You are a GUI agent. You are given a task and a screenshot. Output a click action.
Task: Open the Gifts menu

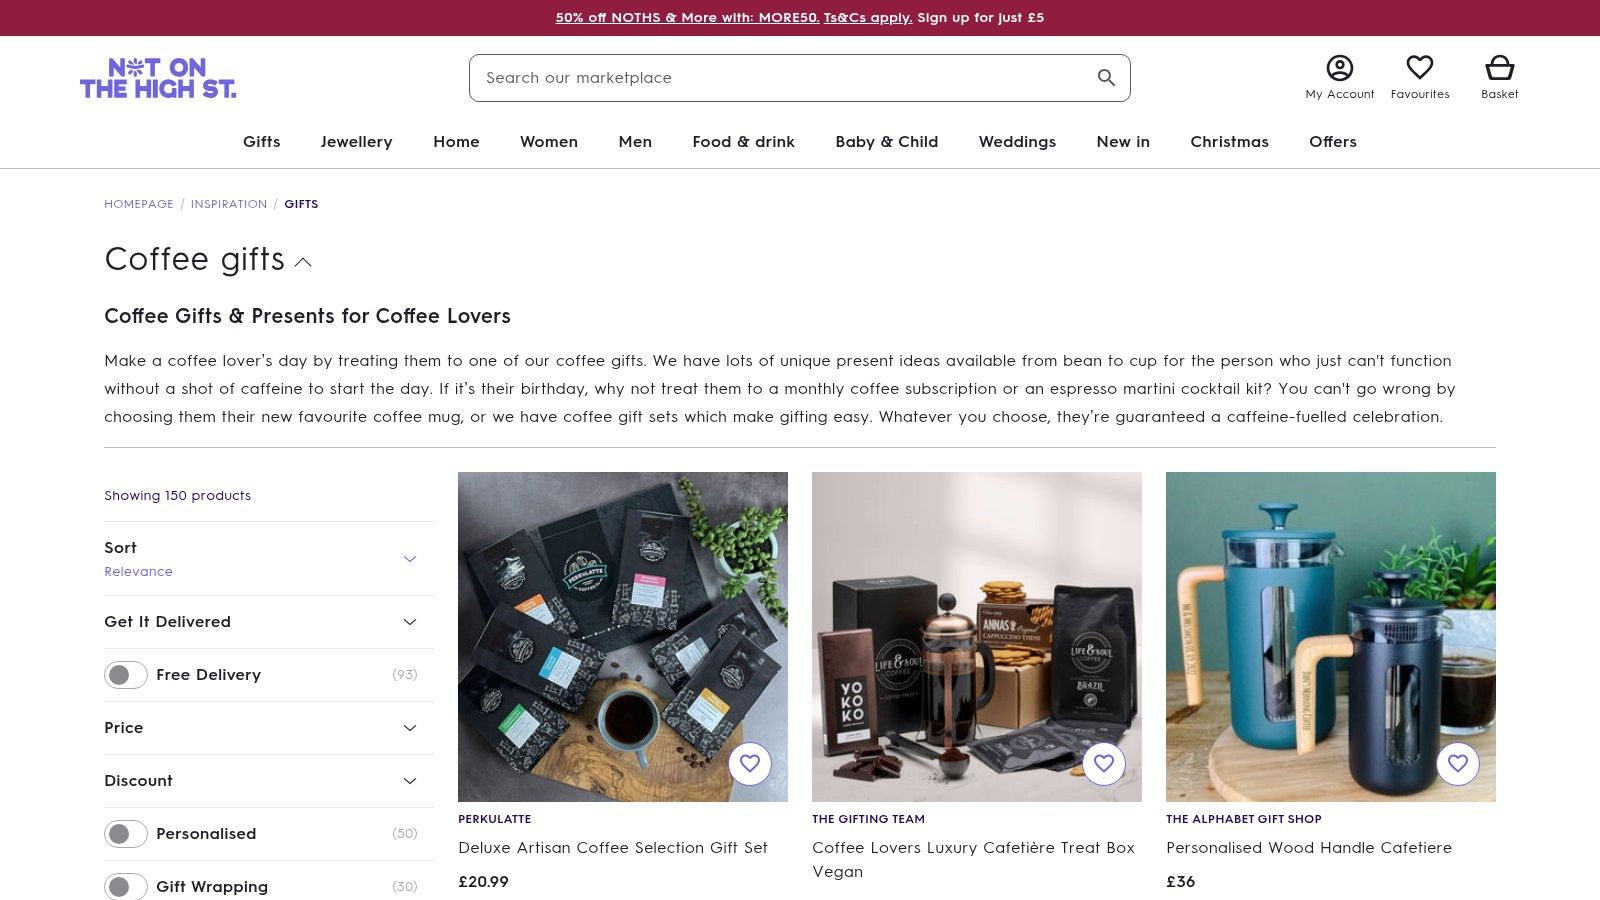[262, 142]
